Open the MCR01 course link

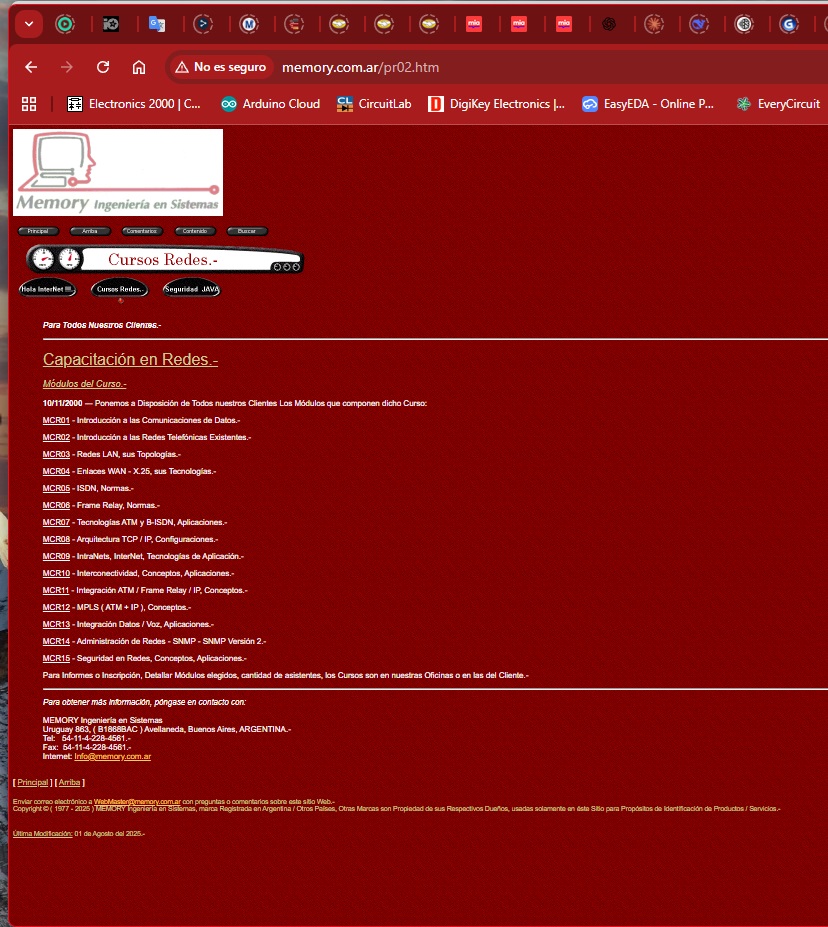[x=55, y=420]
